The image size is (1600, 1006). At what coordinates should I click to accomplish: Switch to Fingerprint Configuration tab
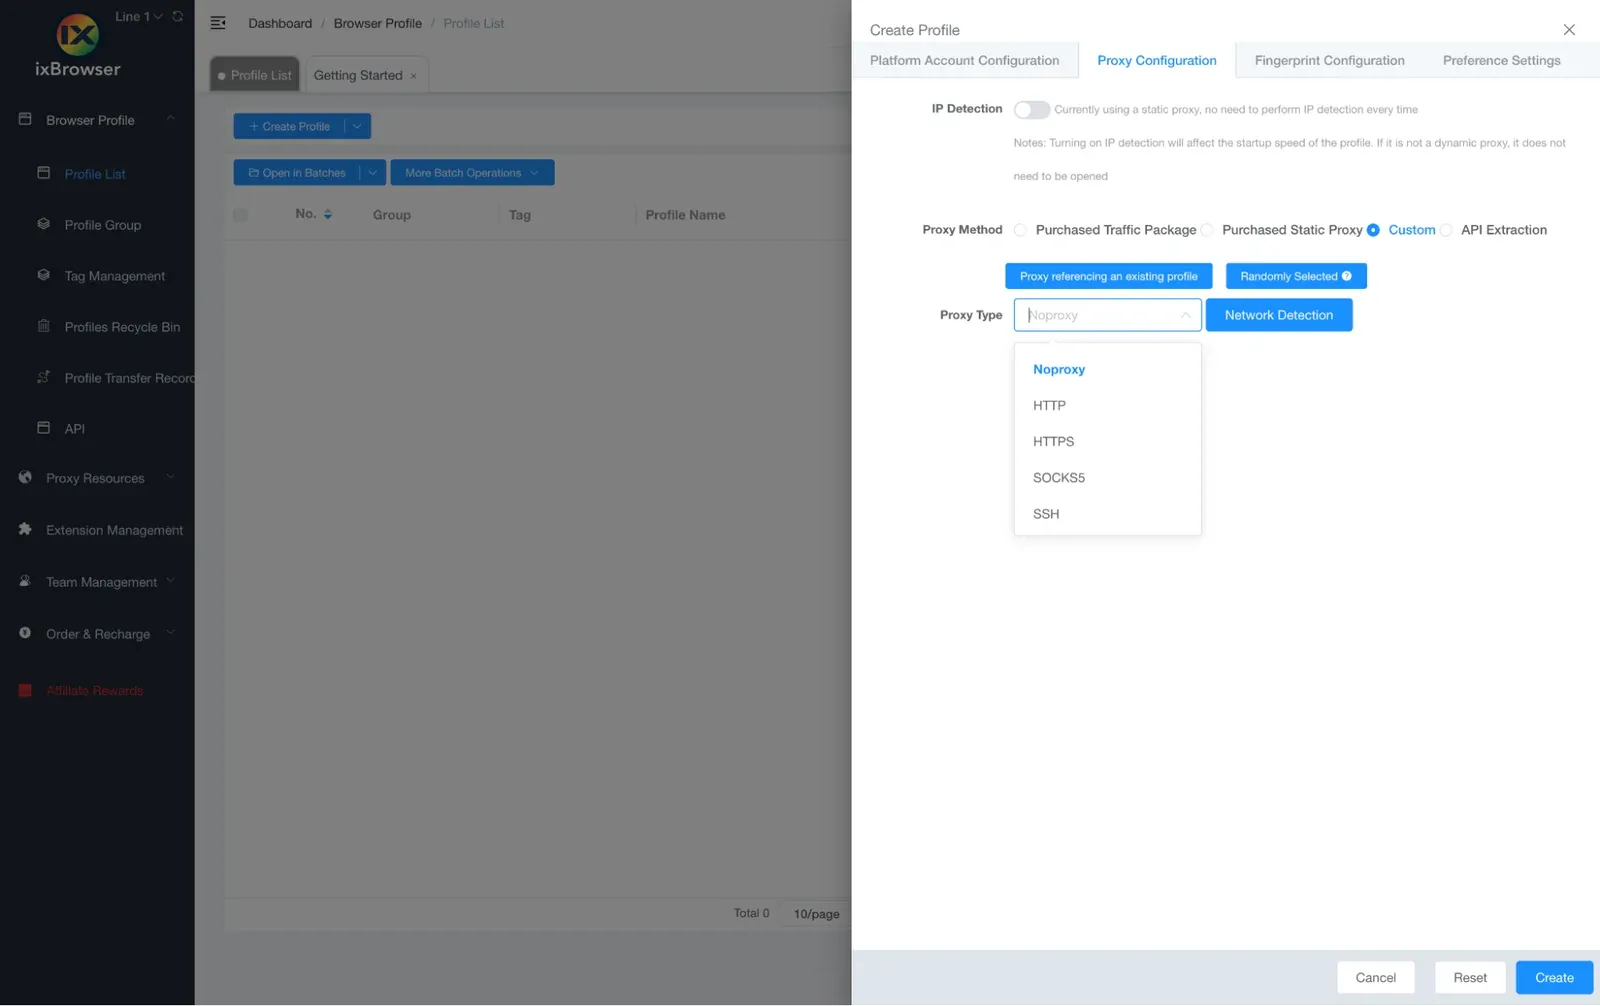1329,60
